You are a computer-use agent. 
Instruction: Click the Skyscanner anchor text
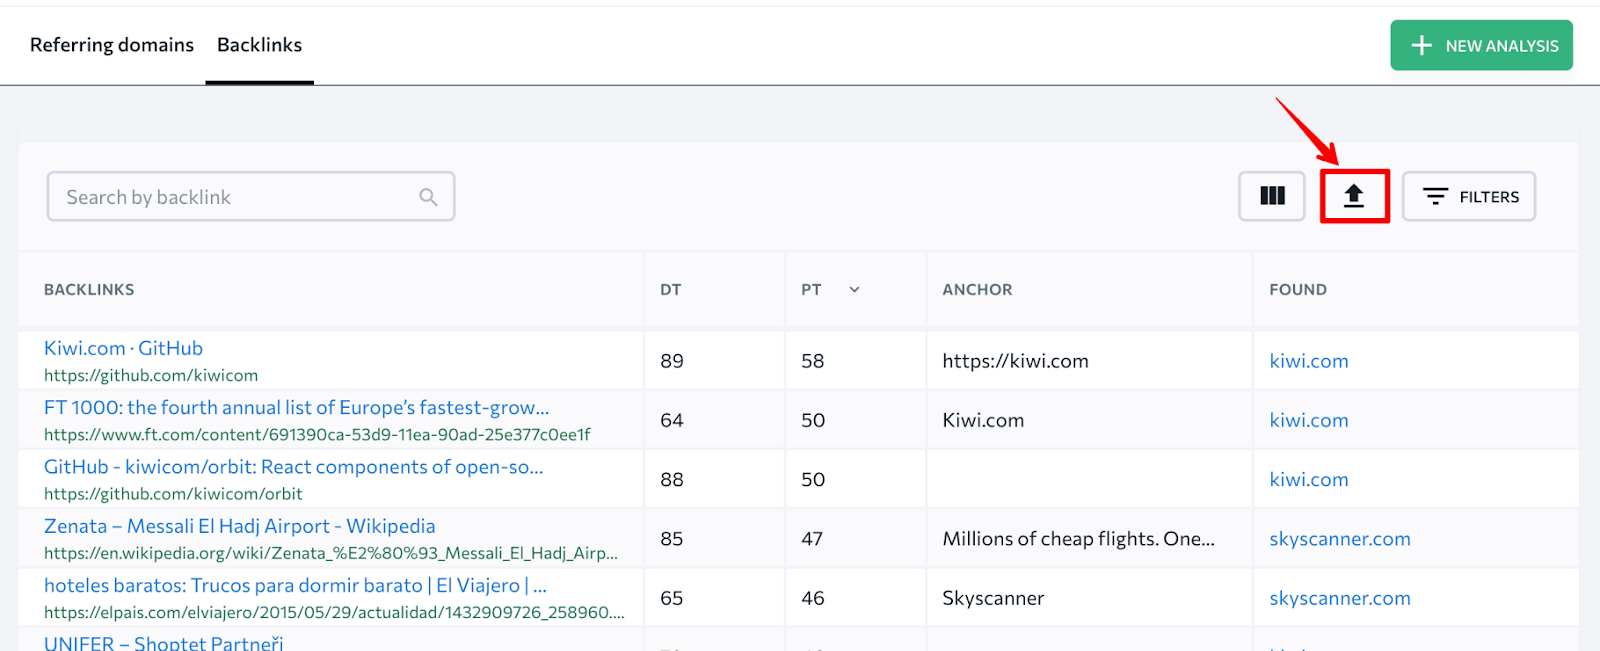(993, 598)
